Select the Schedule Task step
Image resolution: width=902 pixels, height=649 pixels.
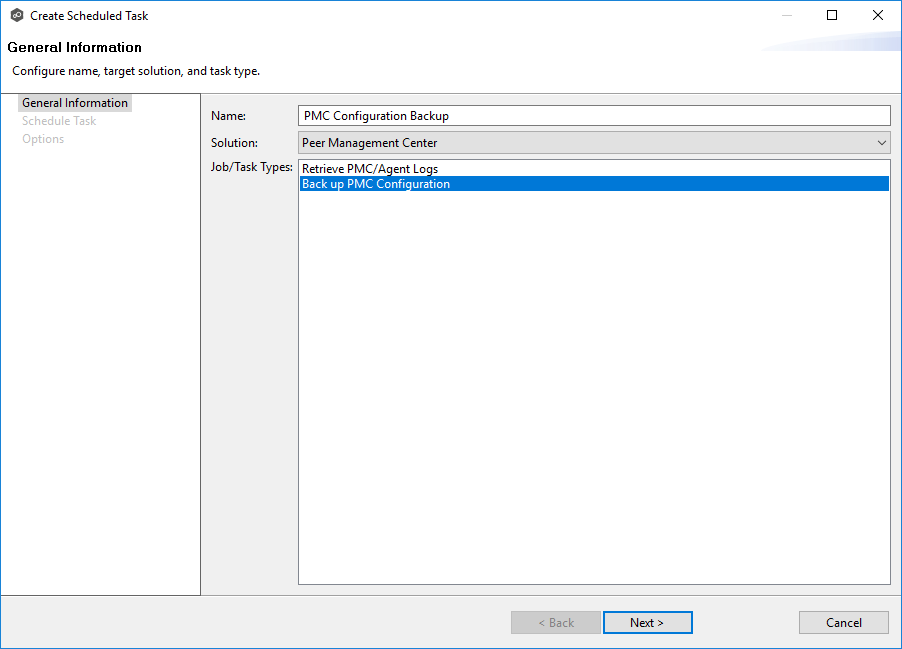(59, 120)
